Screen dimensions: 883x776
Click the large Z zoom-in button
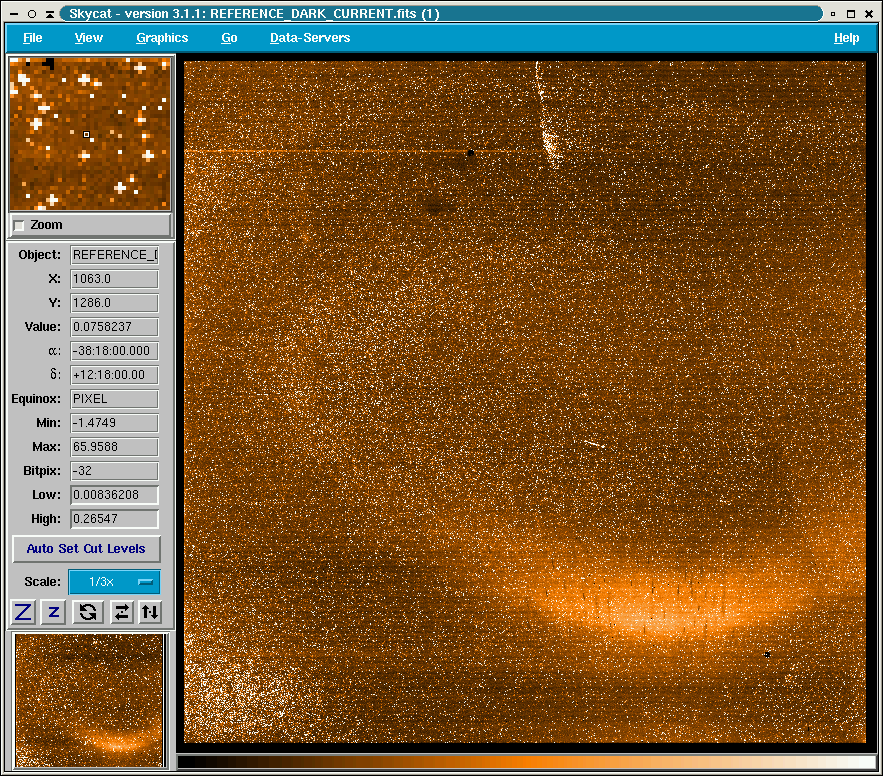(23, 612)
